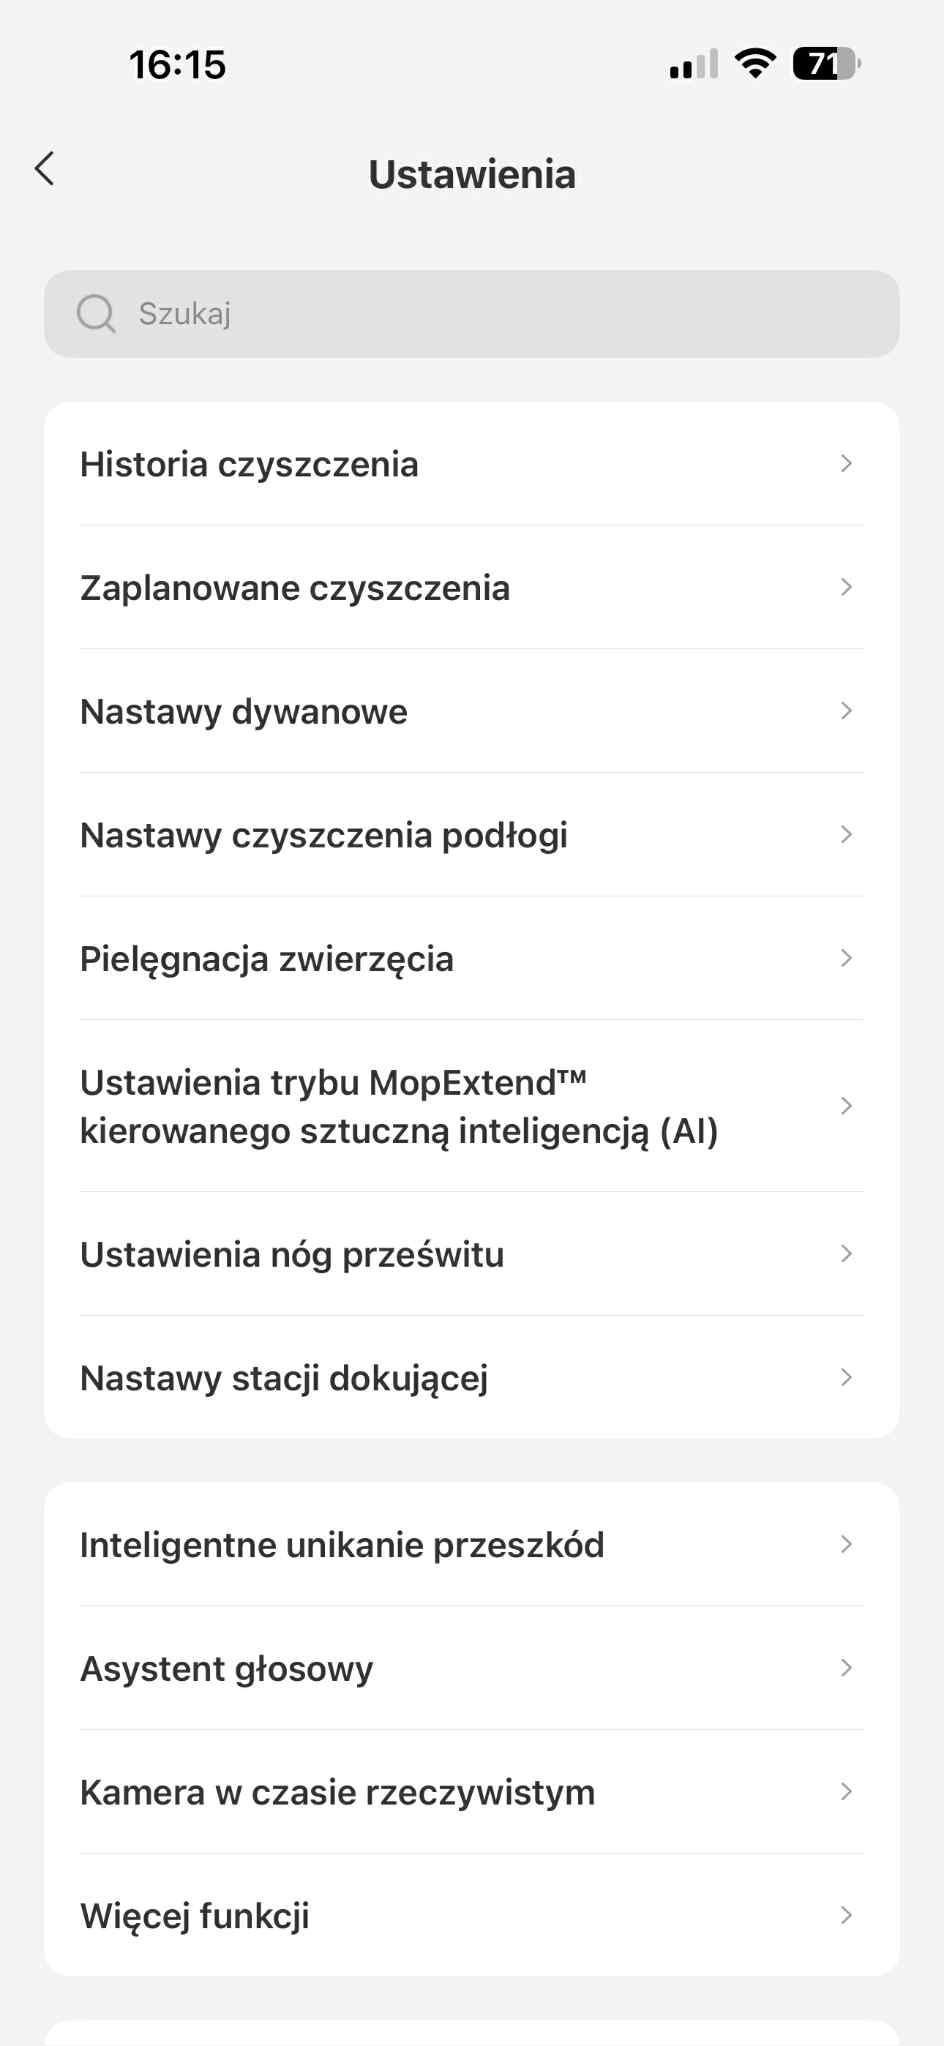944x2046 pixels.
Task: Tap the Wi-Fi status icon
Action: click(755, 64)
